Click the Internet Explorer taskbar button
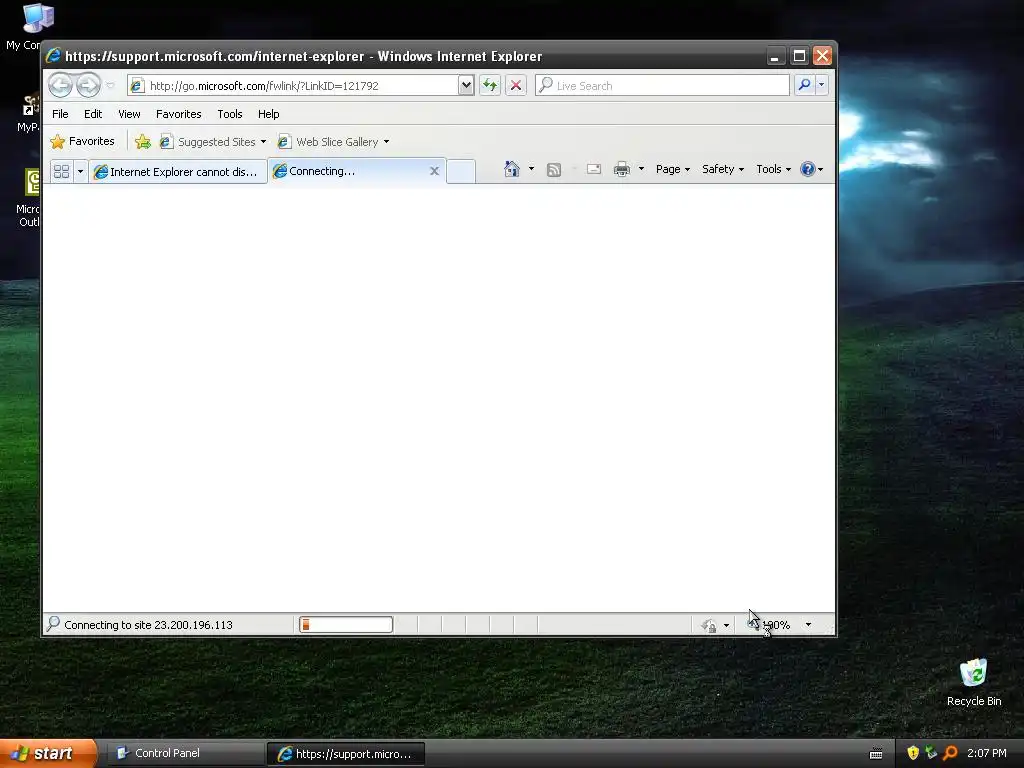This screenshot has height=768, width=1024. pos(345,754)
